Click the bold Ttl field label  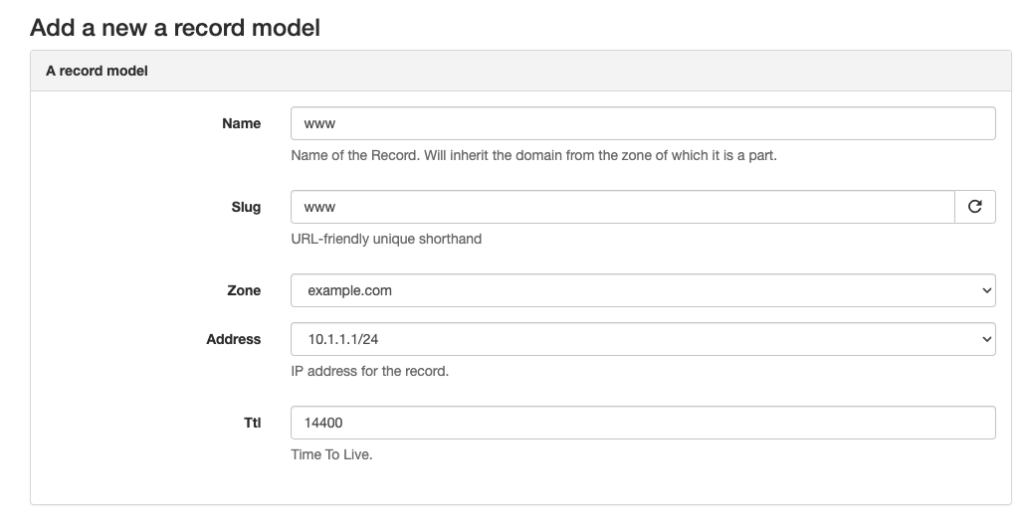tap(252, 422)
